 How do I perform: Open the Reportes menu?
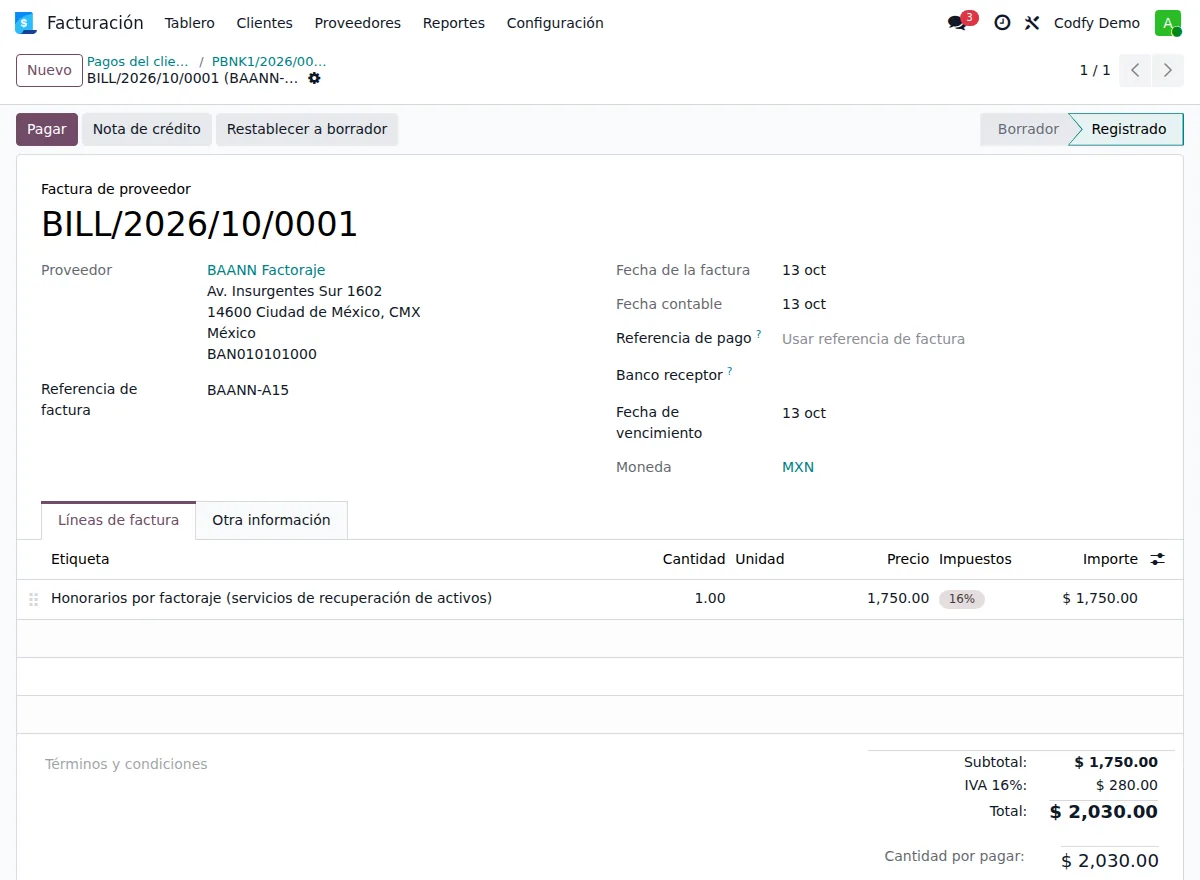coord(454,23)
